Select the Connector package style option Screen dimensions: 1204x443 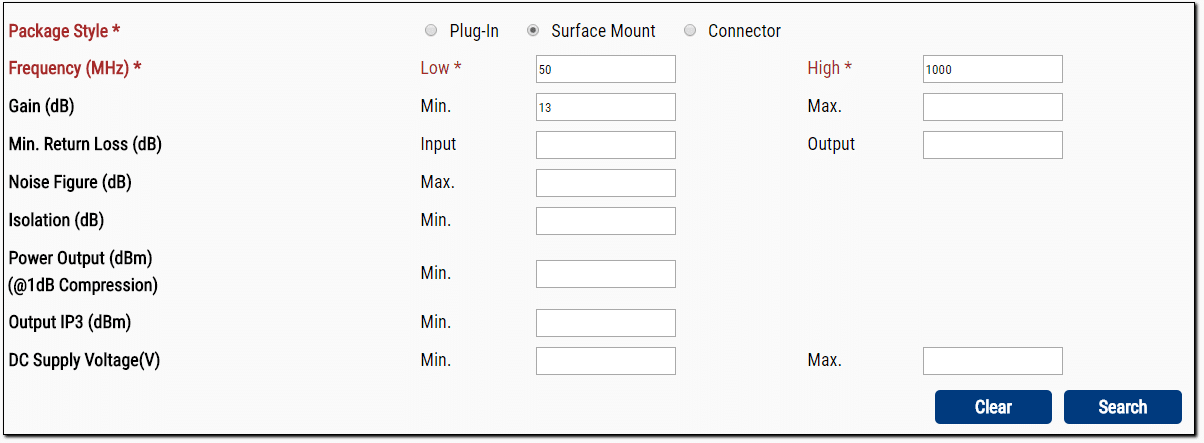690,31
